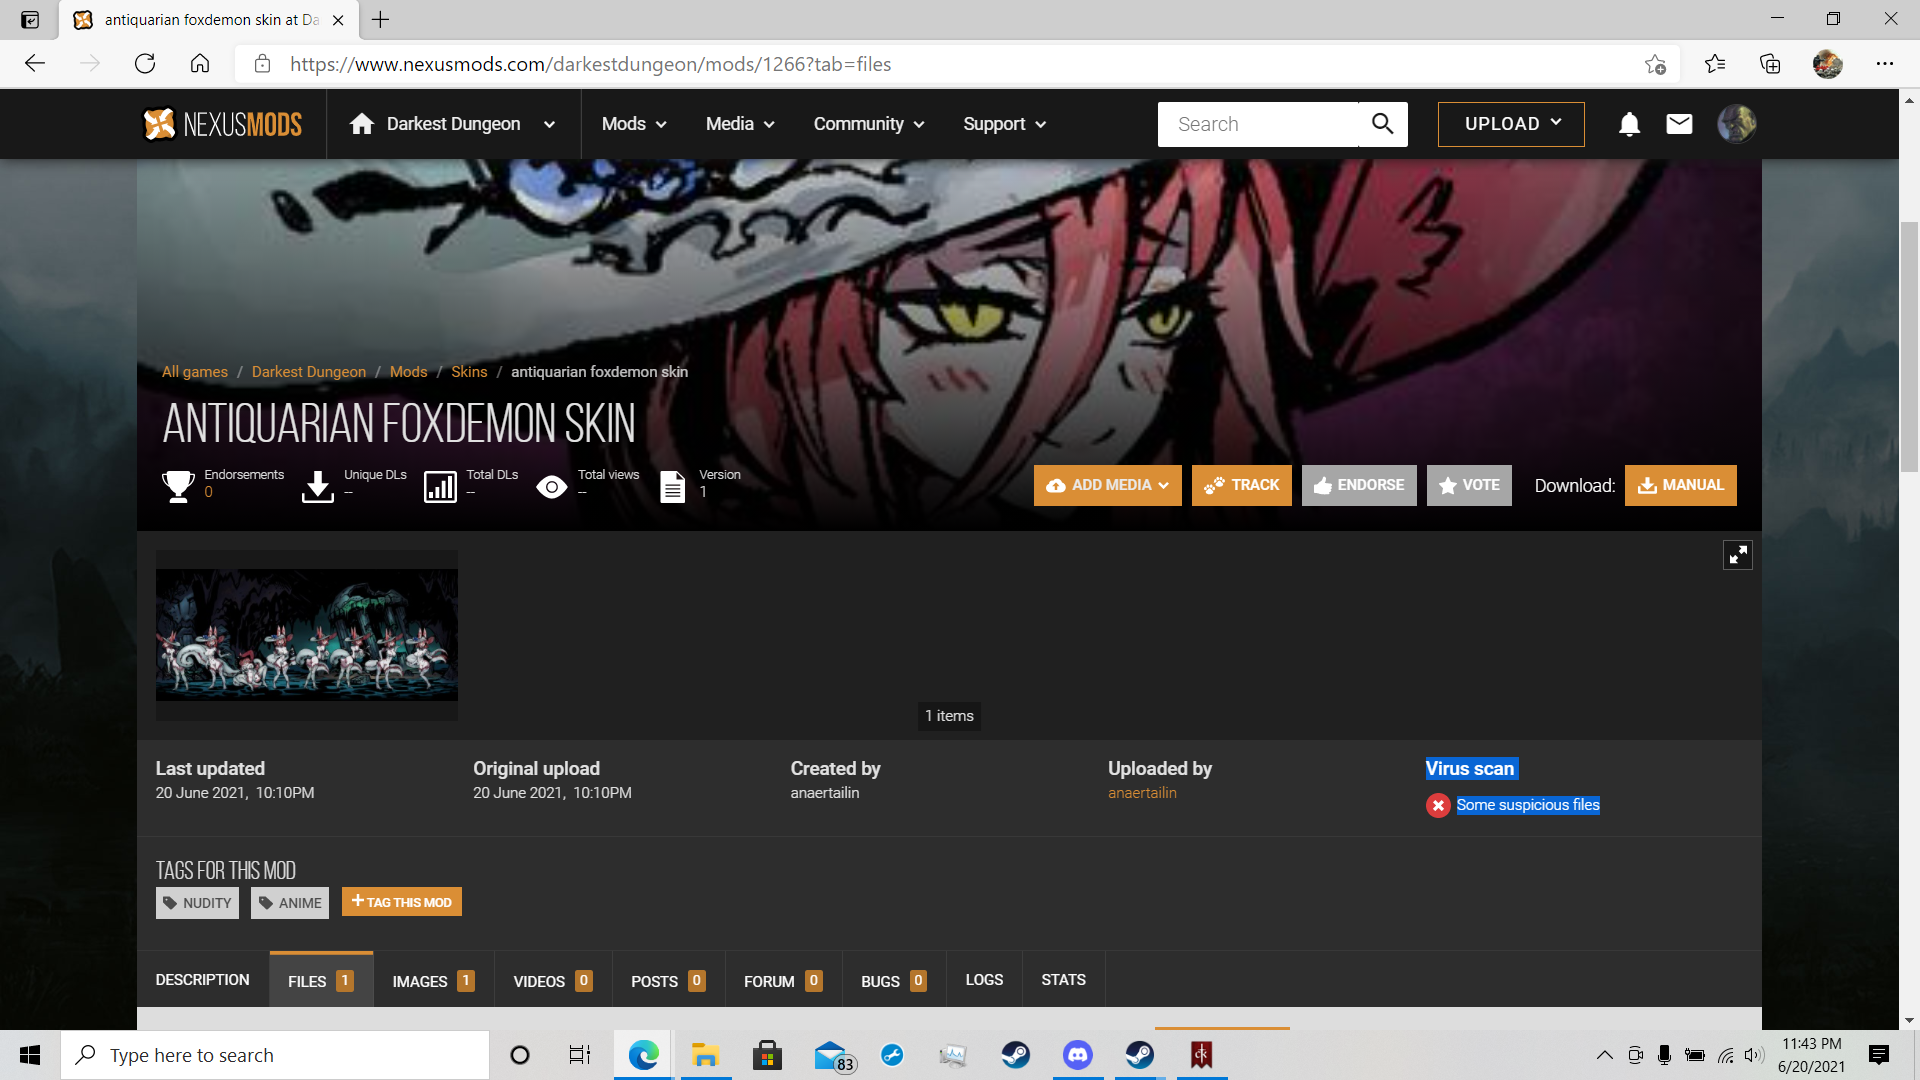Click the ANIME tag
Viewport: 1920px width, 1080px height.
click(x=290, y=903)
